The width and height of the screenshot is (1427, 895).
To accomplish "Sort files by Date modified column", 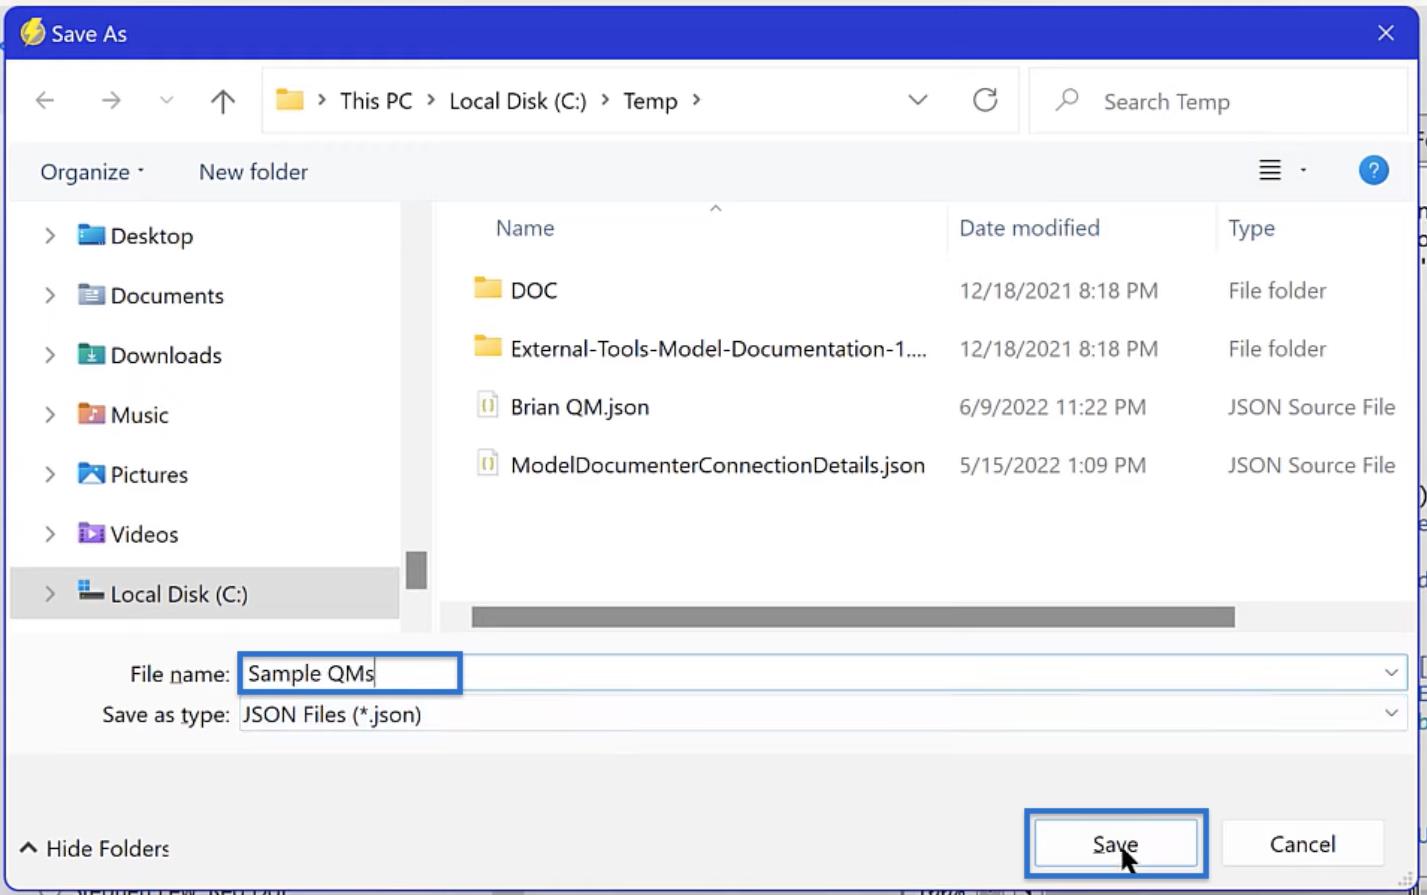I will [1029, 228].
